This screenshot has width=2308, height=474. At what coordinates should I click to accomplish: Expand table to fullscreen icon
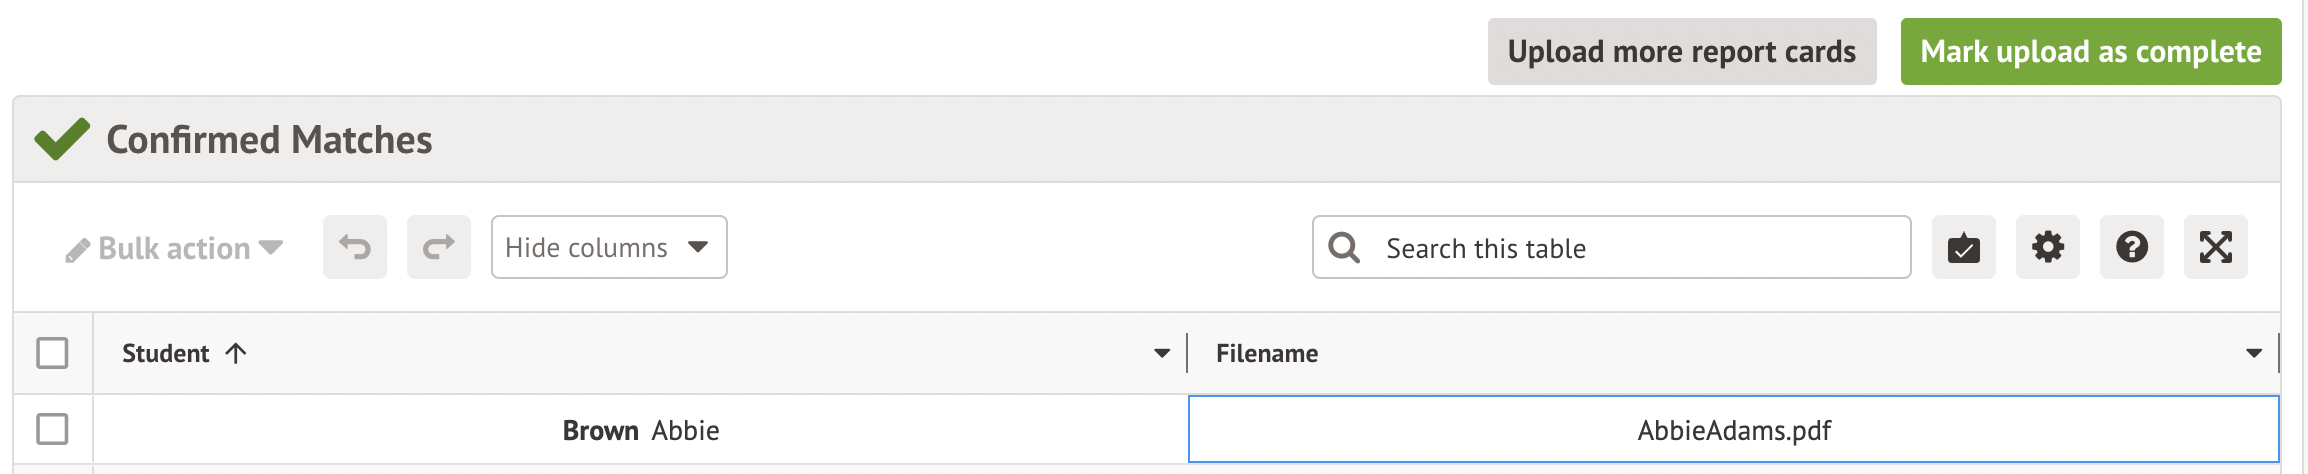[x=2215, y=247]
